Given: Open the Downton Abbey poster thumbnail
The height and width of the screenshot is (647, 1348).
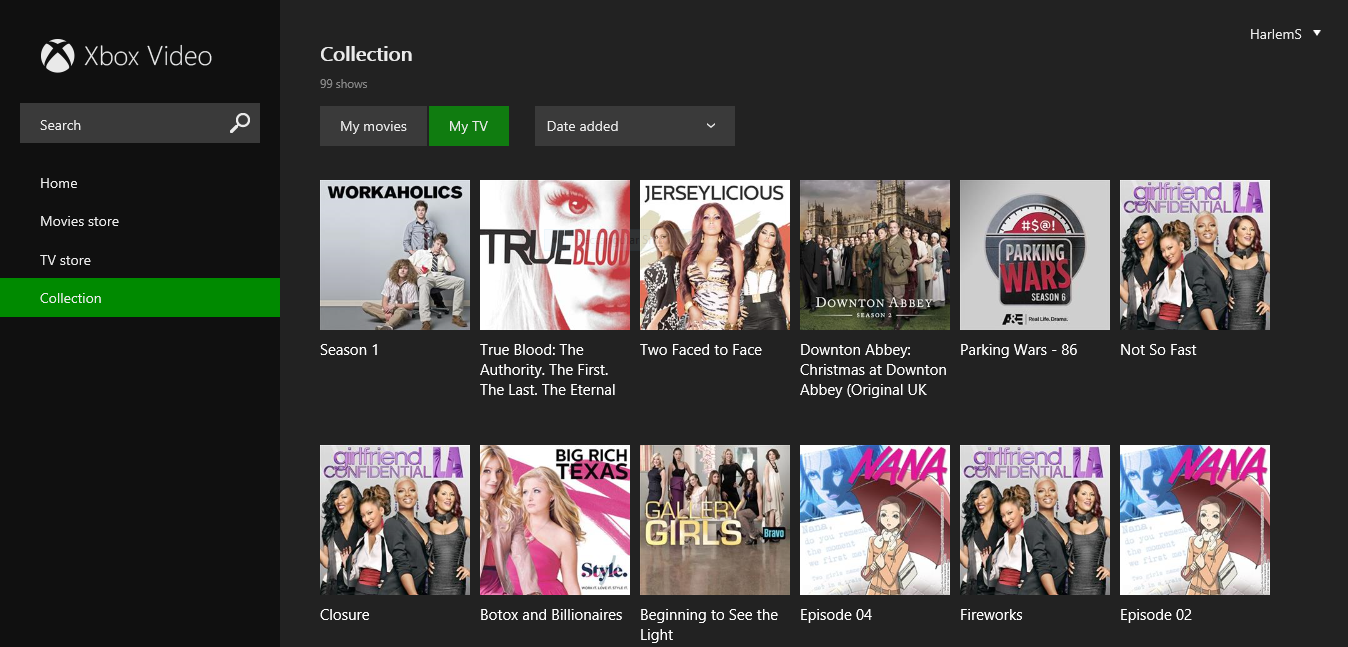Looking at the screenshot, I should point(875,255).
